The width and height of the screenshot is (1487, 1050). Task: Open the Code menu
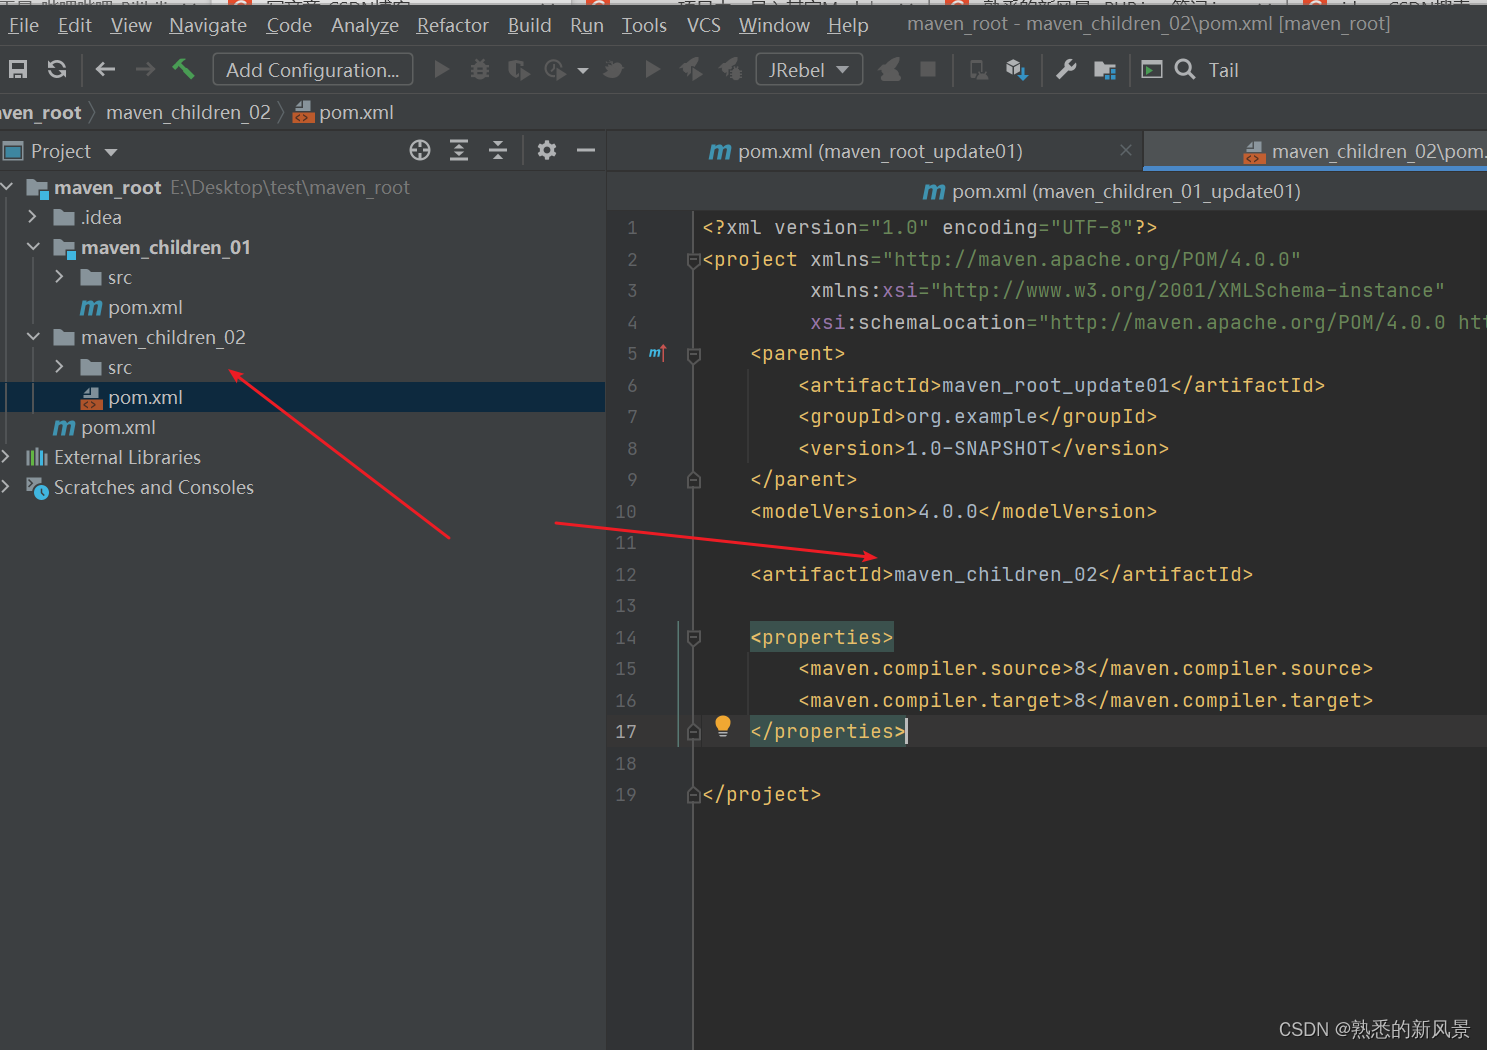click(x=289, y=25)
